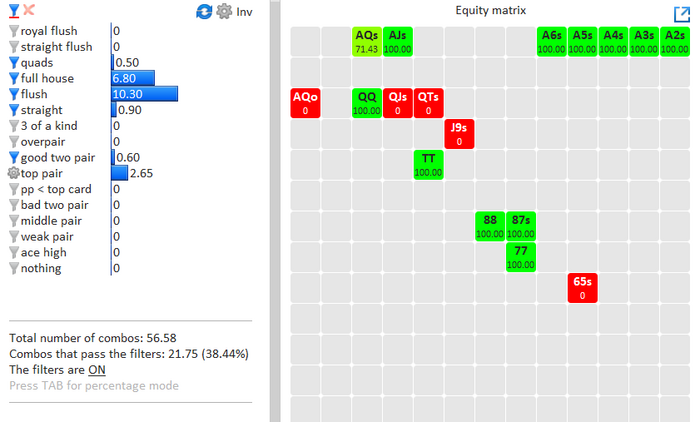Select the 65s cell in the matrix
The image size is (700, 422).
click(x=582, y=288)
